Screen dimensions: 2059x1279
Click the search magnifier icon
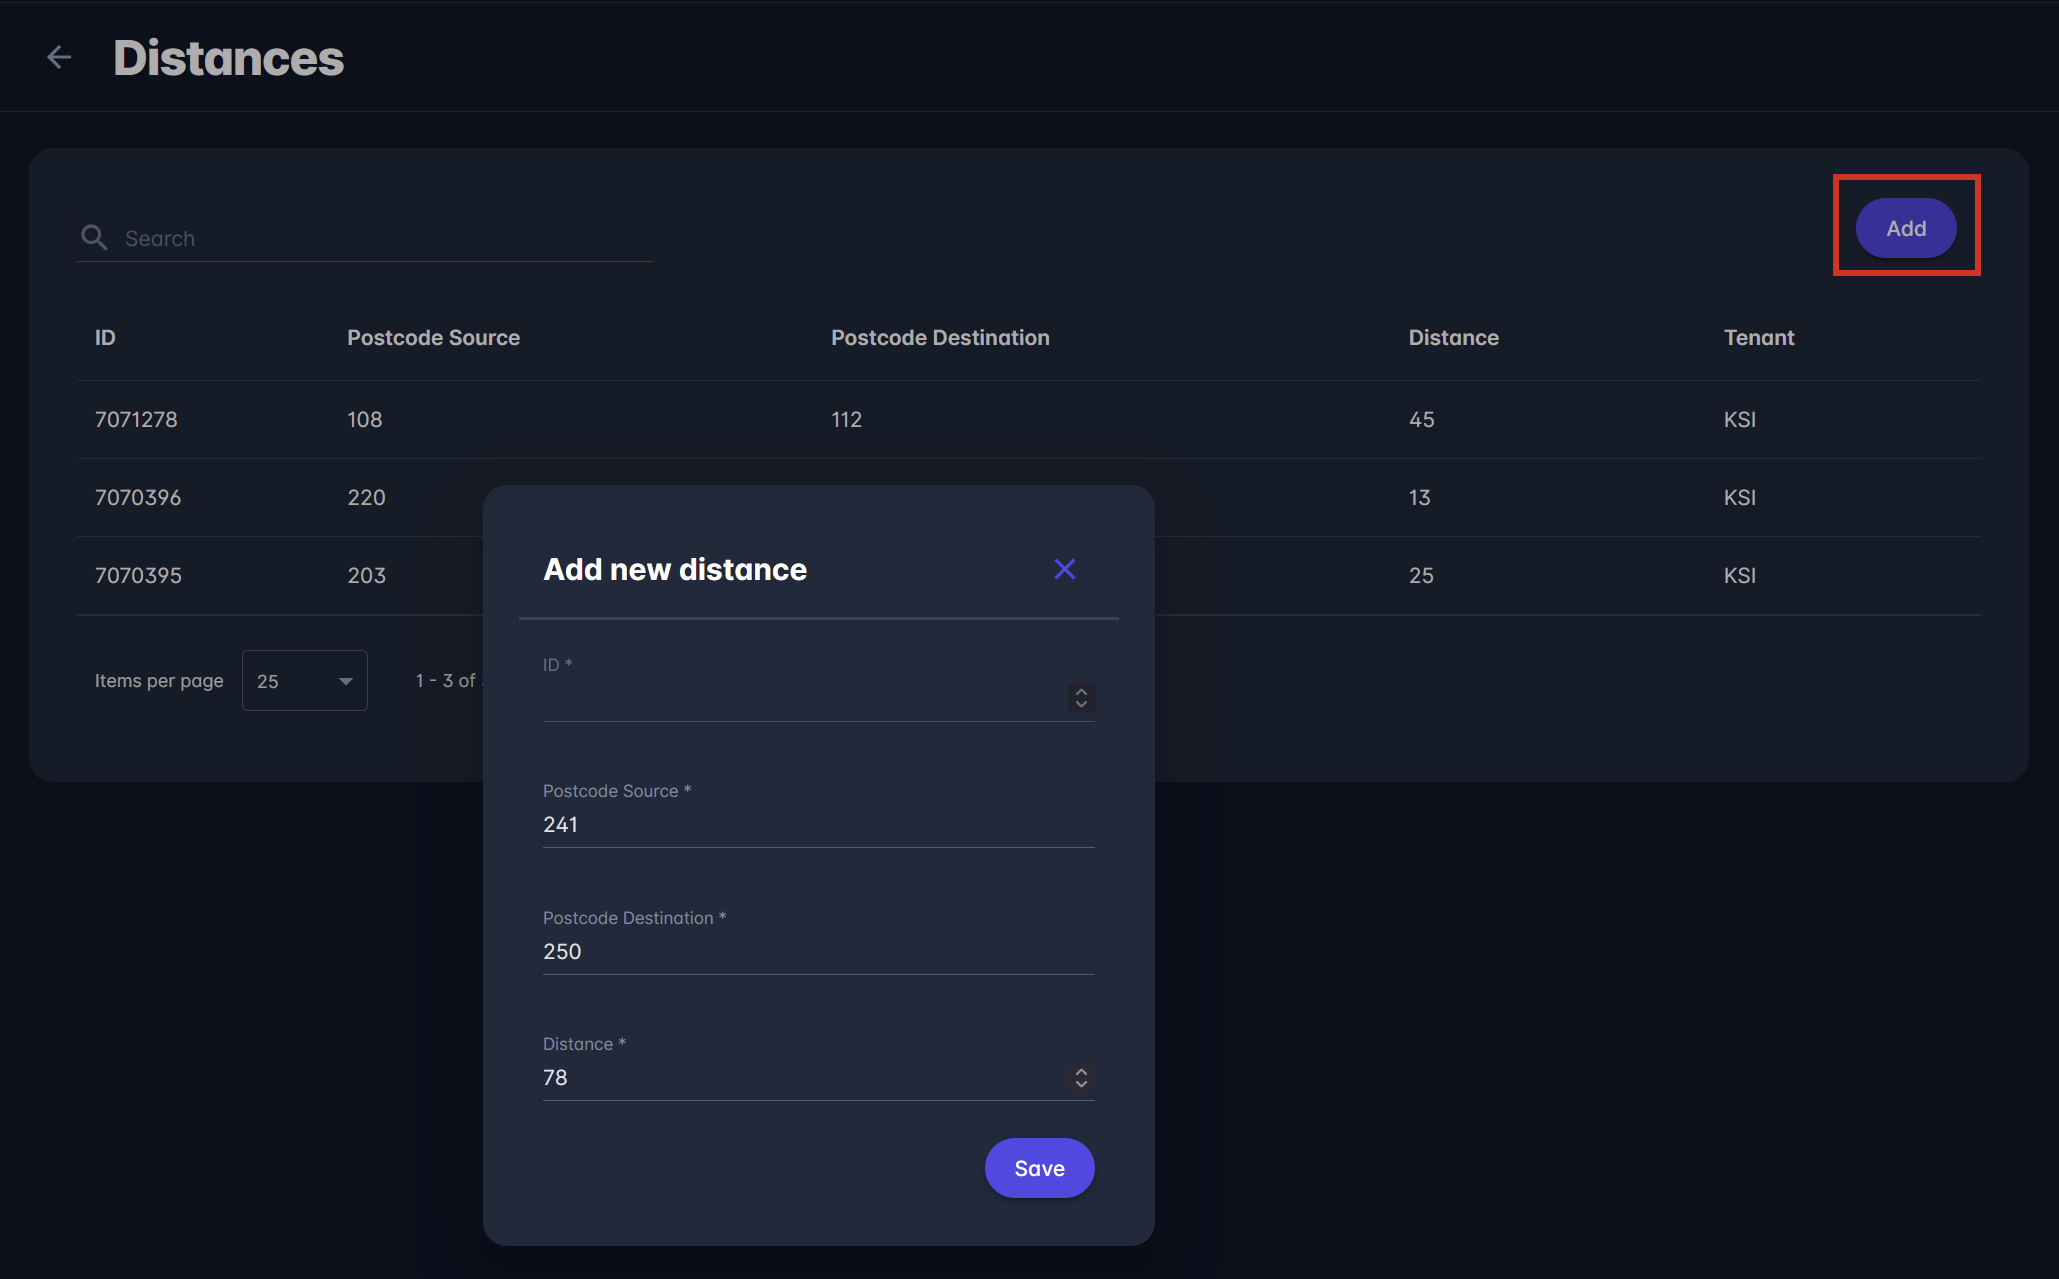[x=94, y=238]
